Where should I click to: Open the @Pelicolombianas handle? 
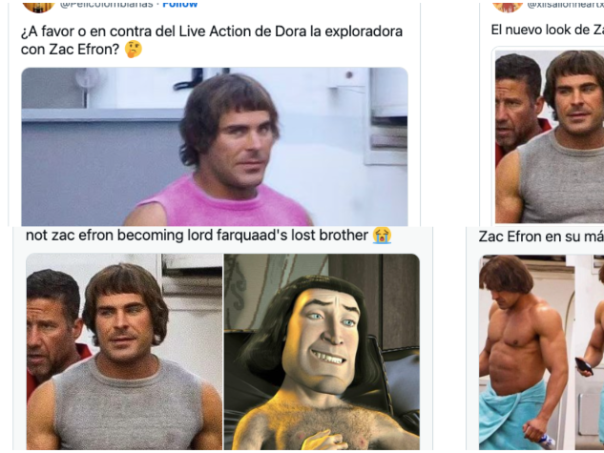(x=107, y=5)
